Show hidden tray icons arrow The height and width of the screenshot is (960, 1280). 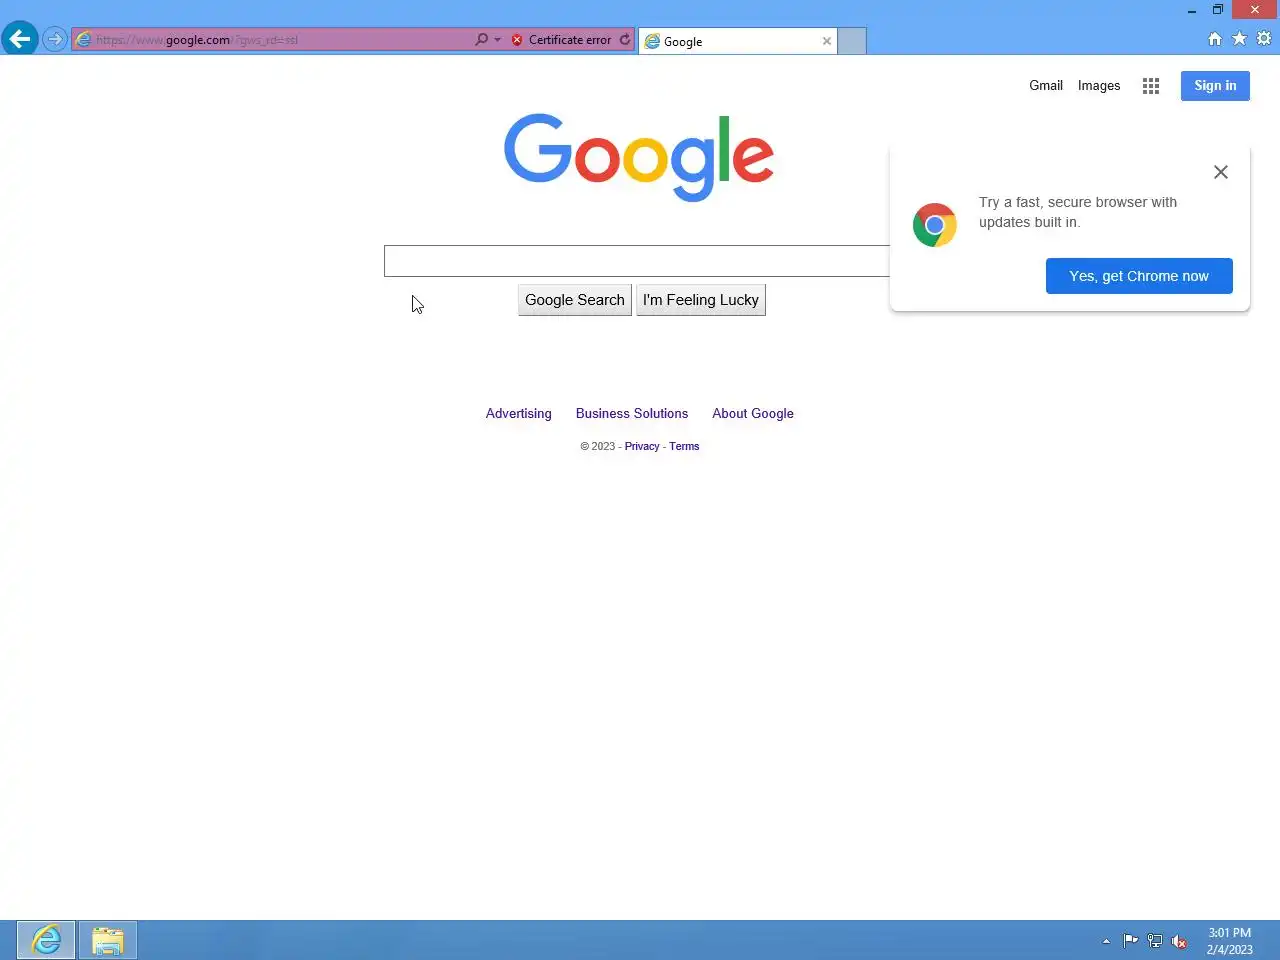pyautogui.click(x=1106, y=941)
